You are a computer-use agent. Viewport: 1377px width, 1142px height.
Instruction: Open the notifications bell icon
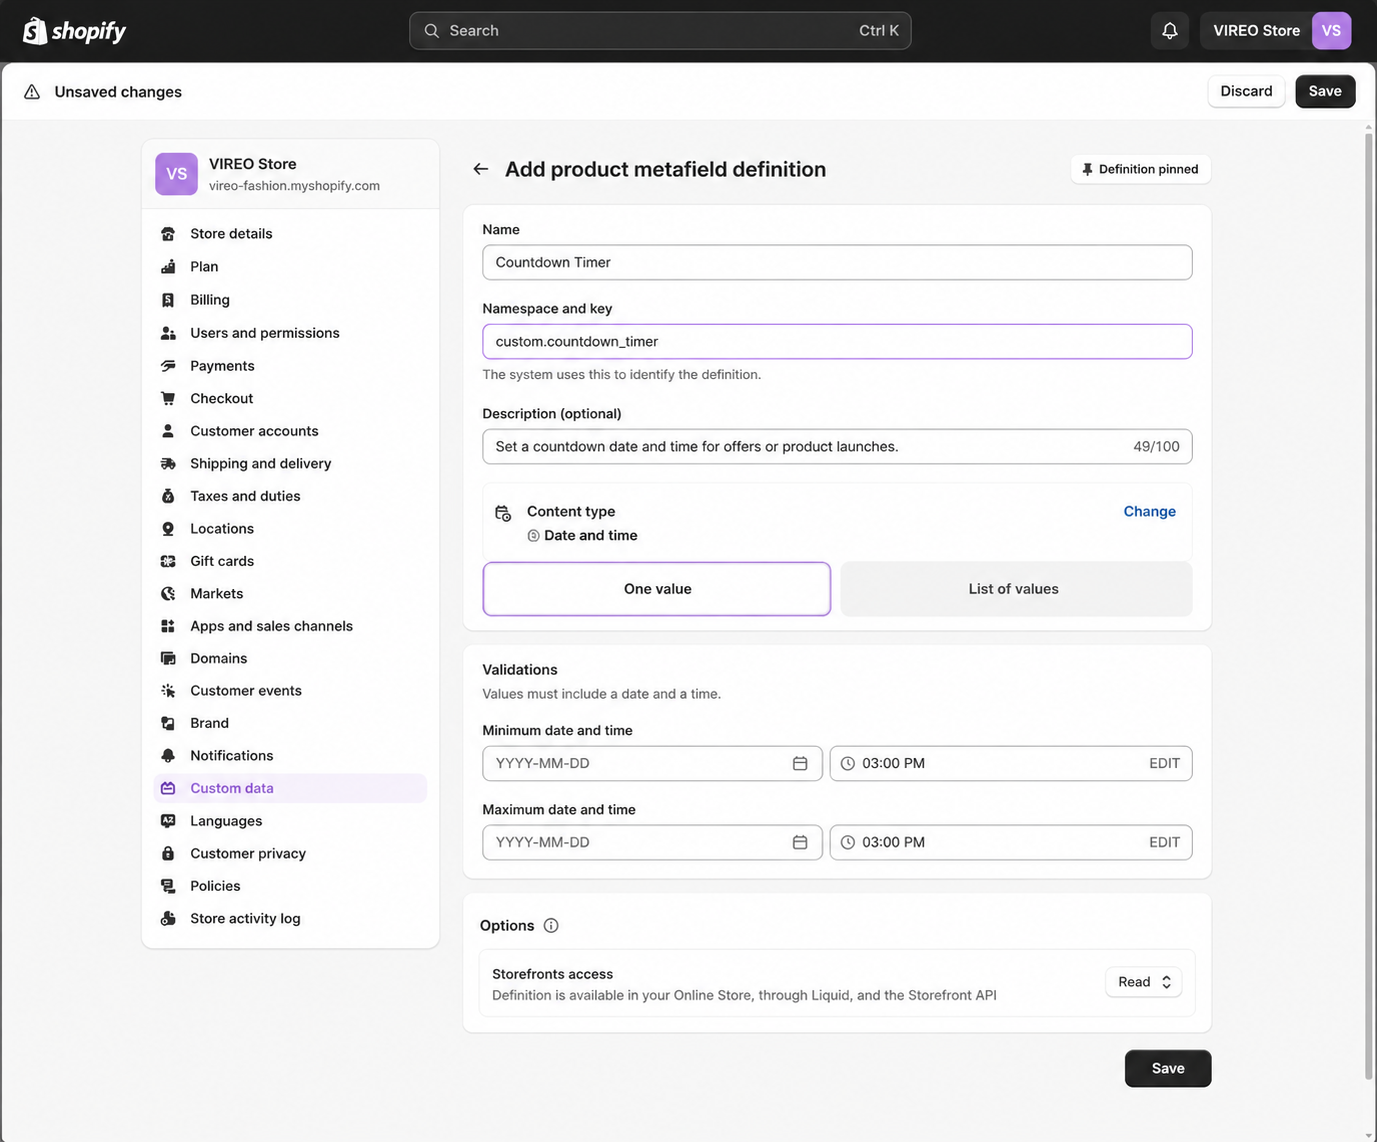(1169, 31)
